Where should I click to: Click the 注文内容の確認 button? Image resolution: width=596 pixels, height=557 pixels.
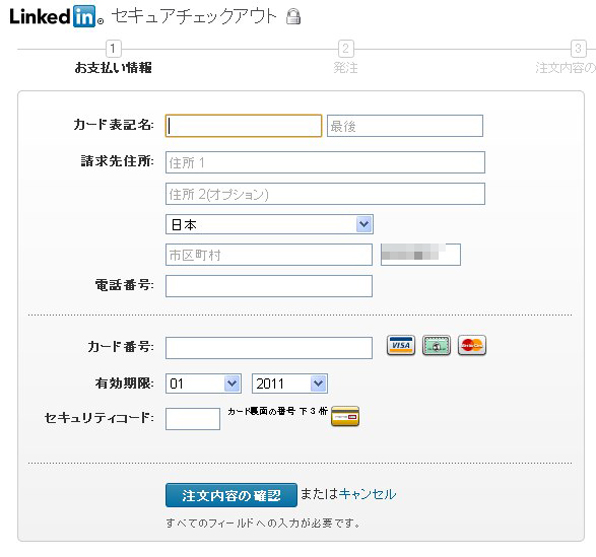[x=231, y=495]
